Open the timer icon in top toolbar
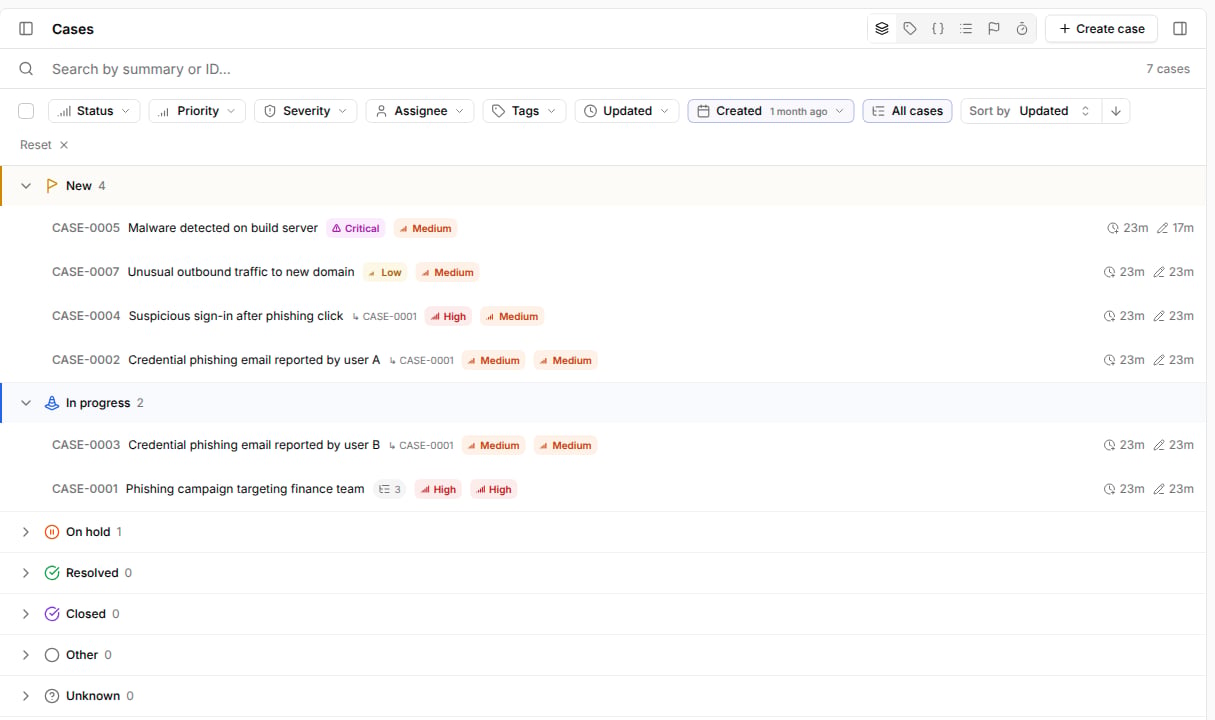 coord(1022,29)
